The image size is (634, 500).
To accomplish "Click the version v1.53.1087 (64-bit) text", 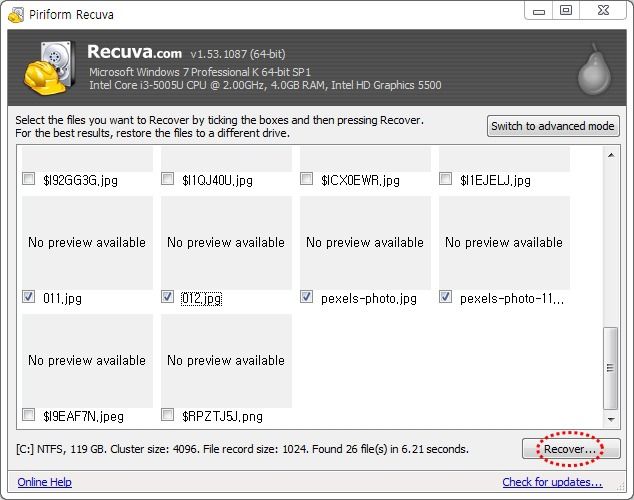I will [238, 54].
